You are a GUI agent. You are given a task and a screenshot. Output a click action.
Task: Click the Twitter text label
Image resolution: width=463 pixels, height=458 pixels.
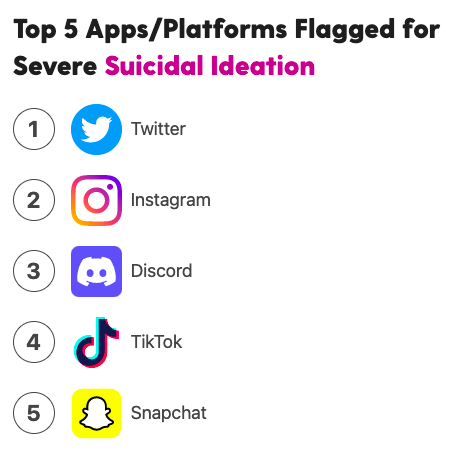point(158,129)
